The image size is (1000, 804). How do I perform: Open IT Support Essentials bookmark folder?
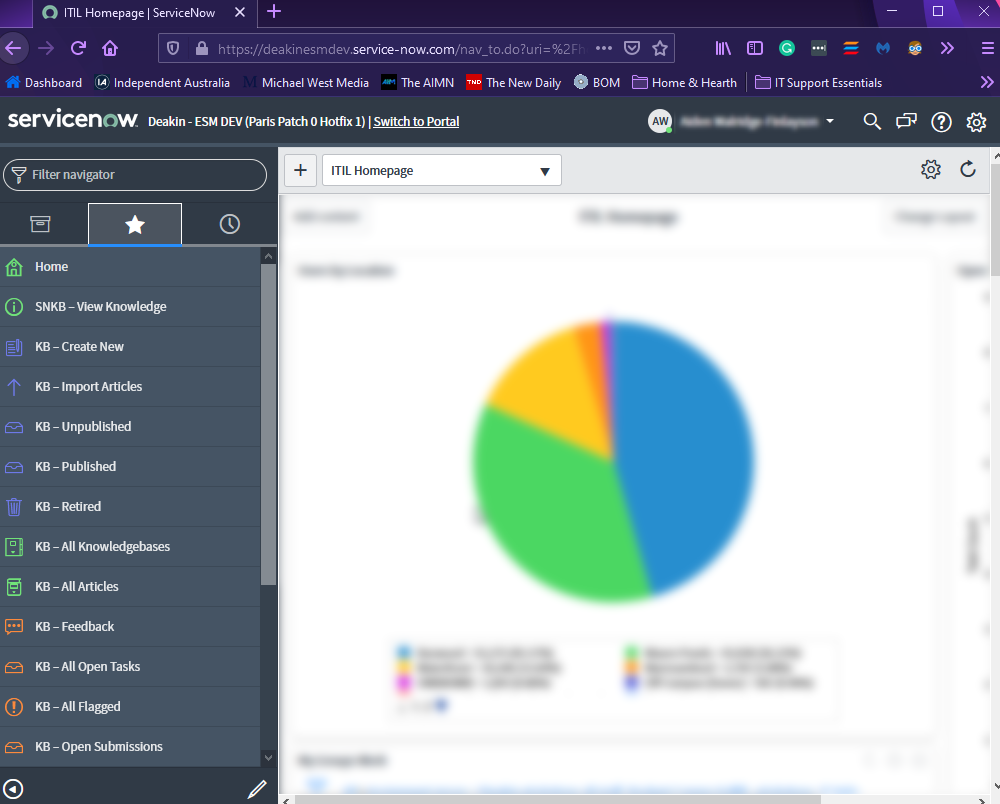(818, 83)
